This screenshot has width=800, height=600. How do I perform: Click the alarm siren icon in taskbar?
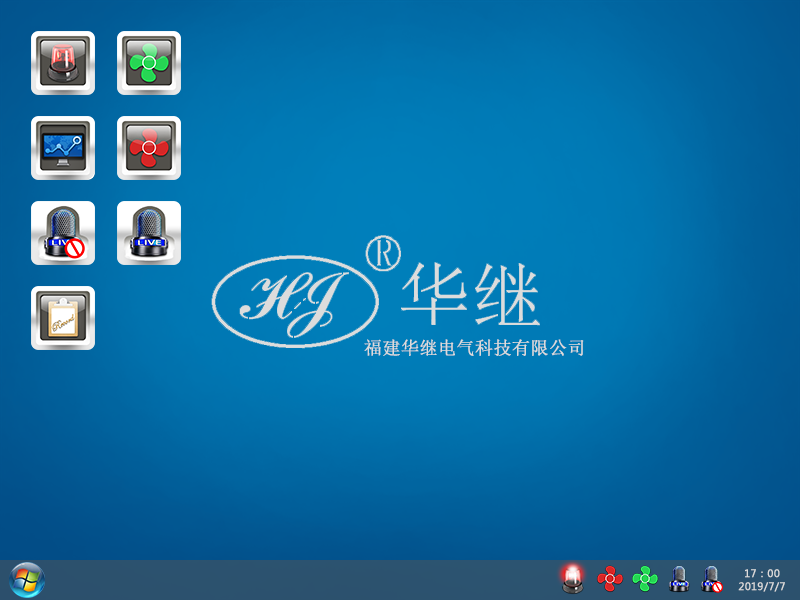pyautogui.click(x=572, y=579)
